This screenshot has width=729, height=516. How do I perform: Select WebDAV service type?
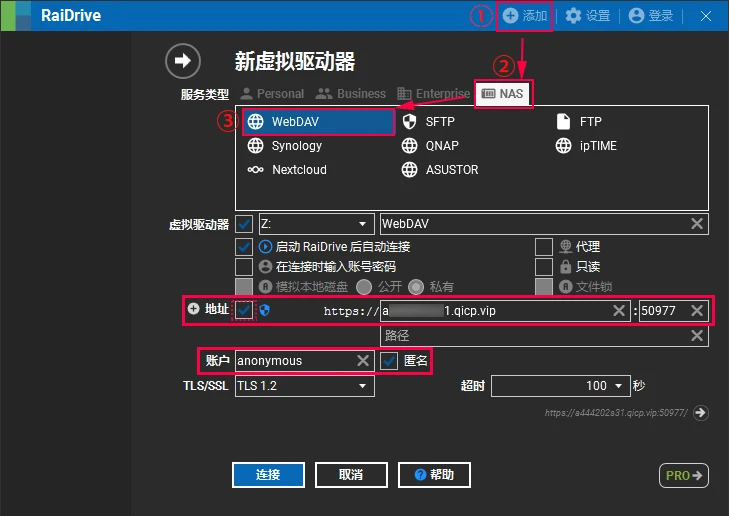pos(318,122)
